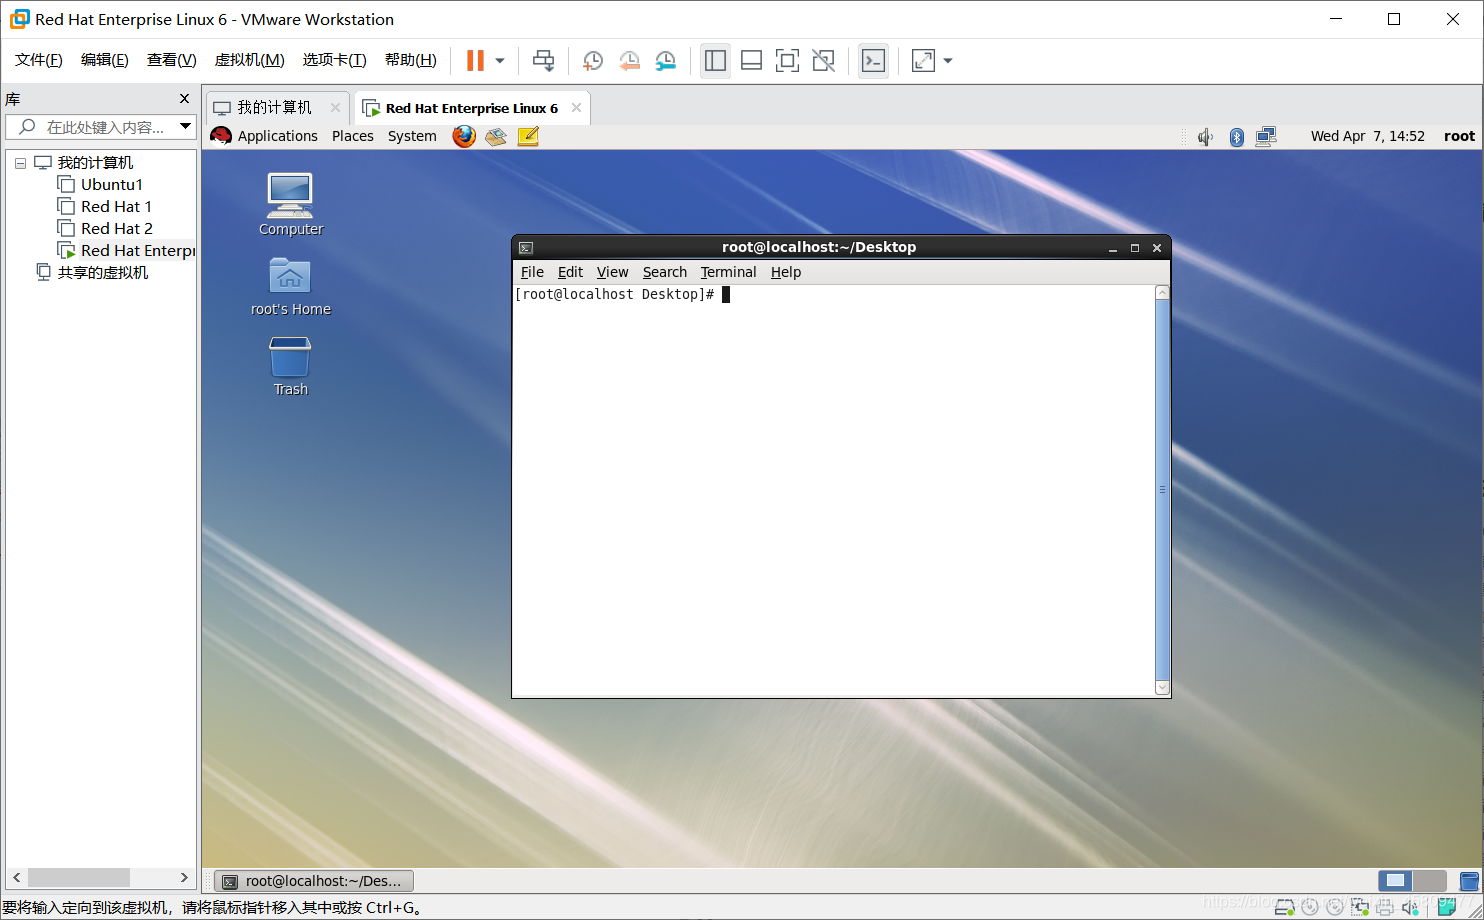
Task: Launch Firefox from the GNOME panel
Action: click(464, 136)
